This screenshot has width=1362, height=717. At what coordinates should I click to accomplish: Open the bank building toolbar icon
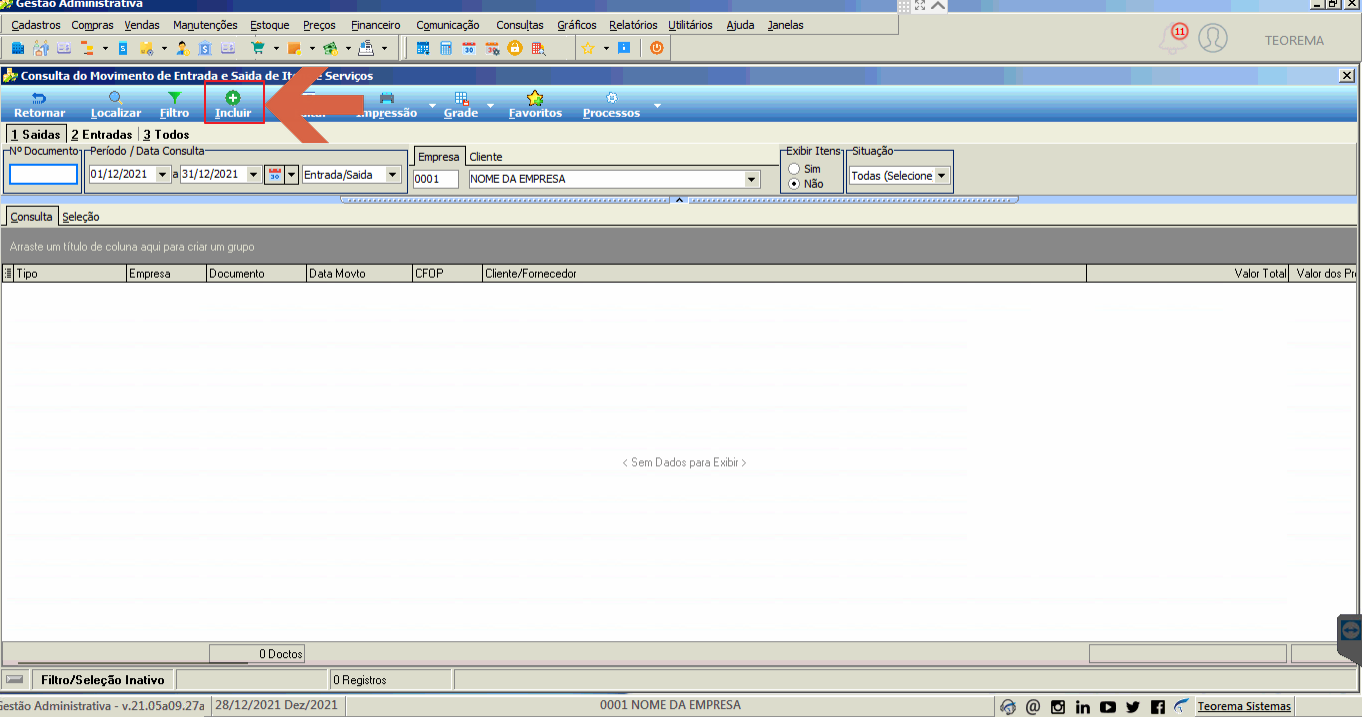click(205, 47)
